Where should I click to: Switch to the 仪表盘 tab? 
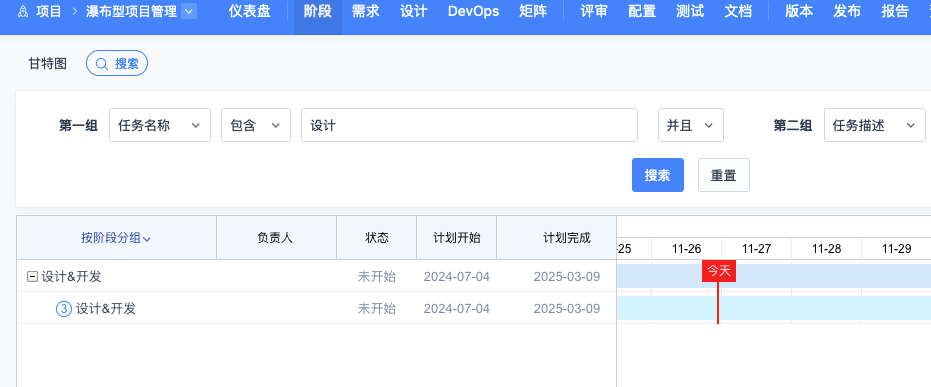coord(249,11)
